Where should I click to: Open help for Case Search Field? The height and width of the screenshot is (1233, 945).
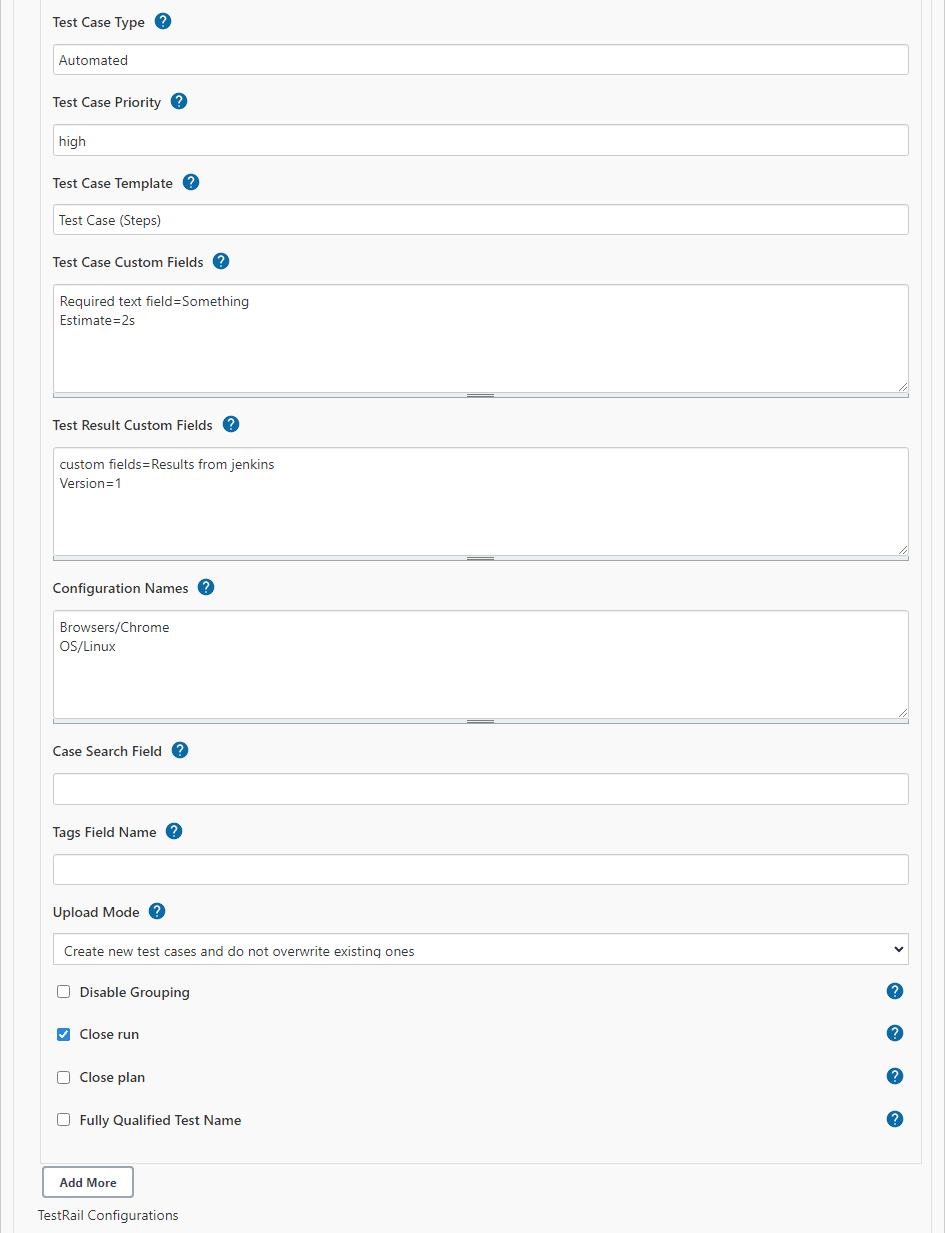(x=180, y=750)
